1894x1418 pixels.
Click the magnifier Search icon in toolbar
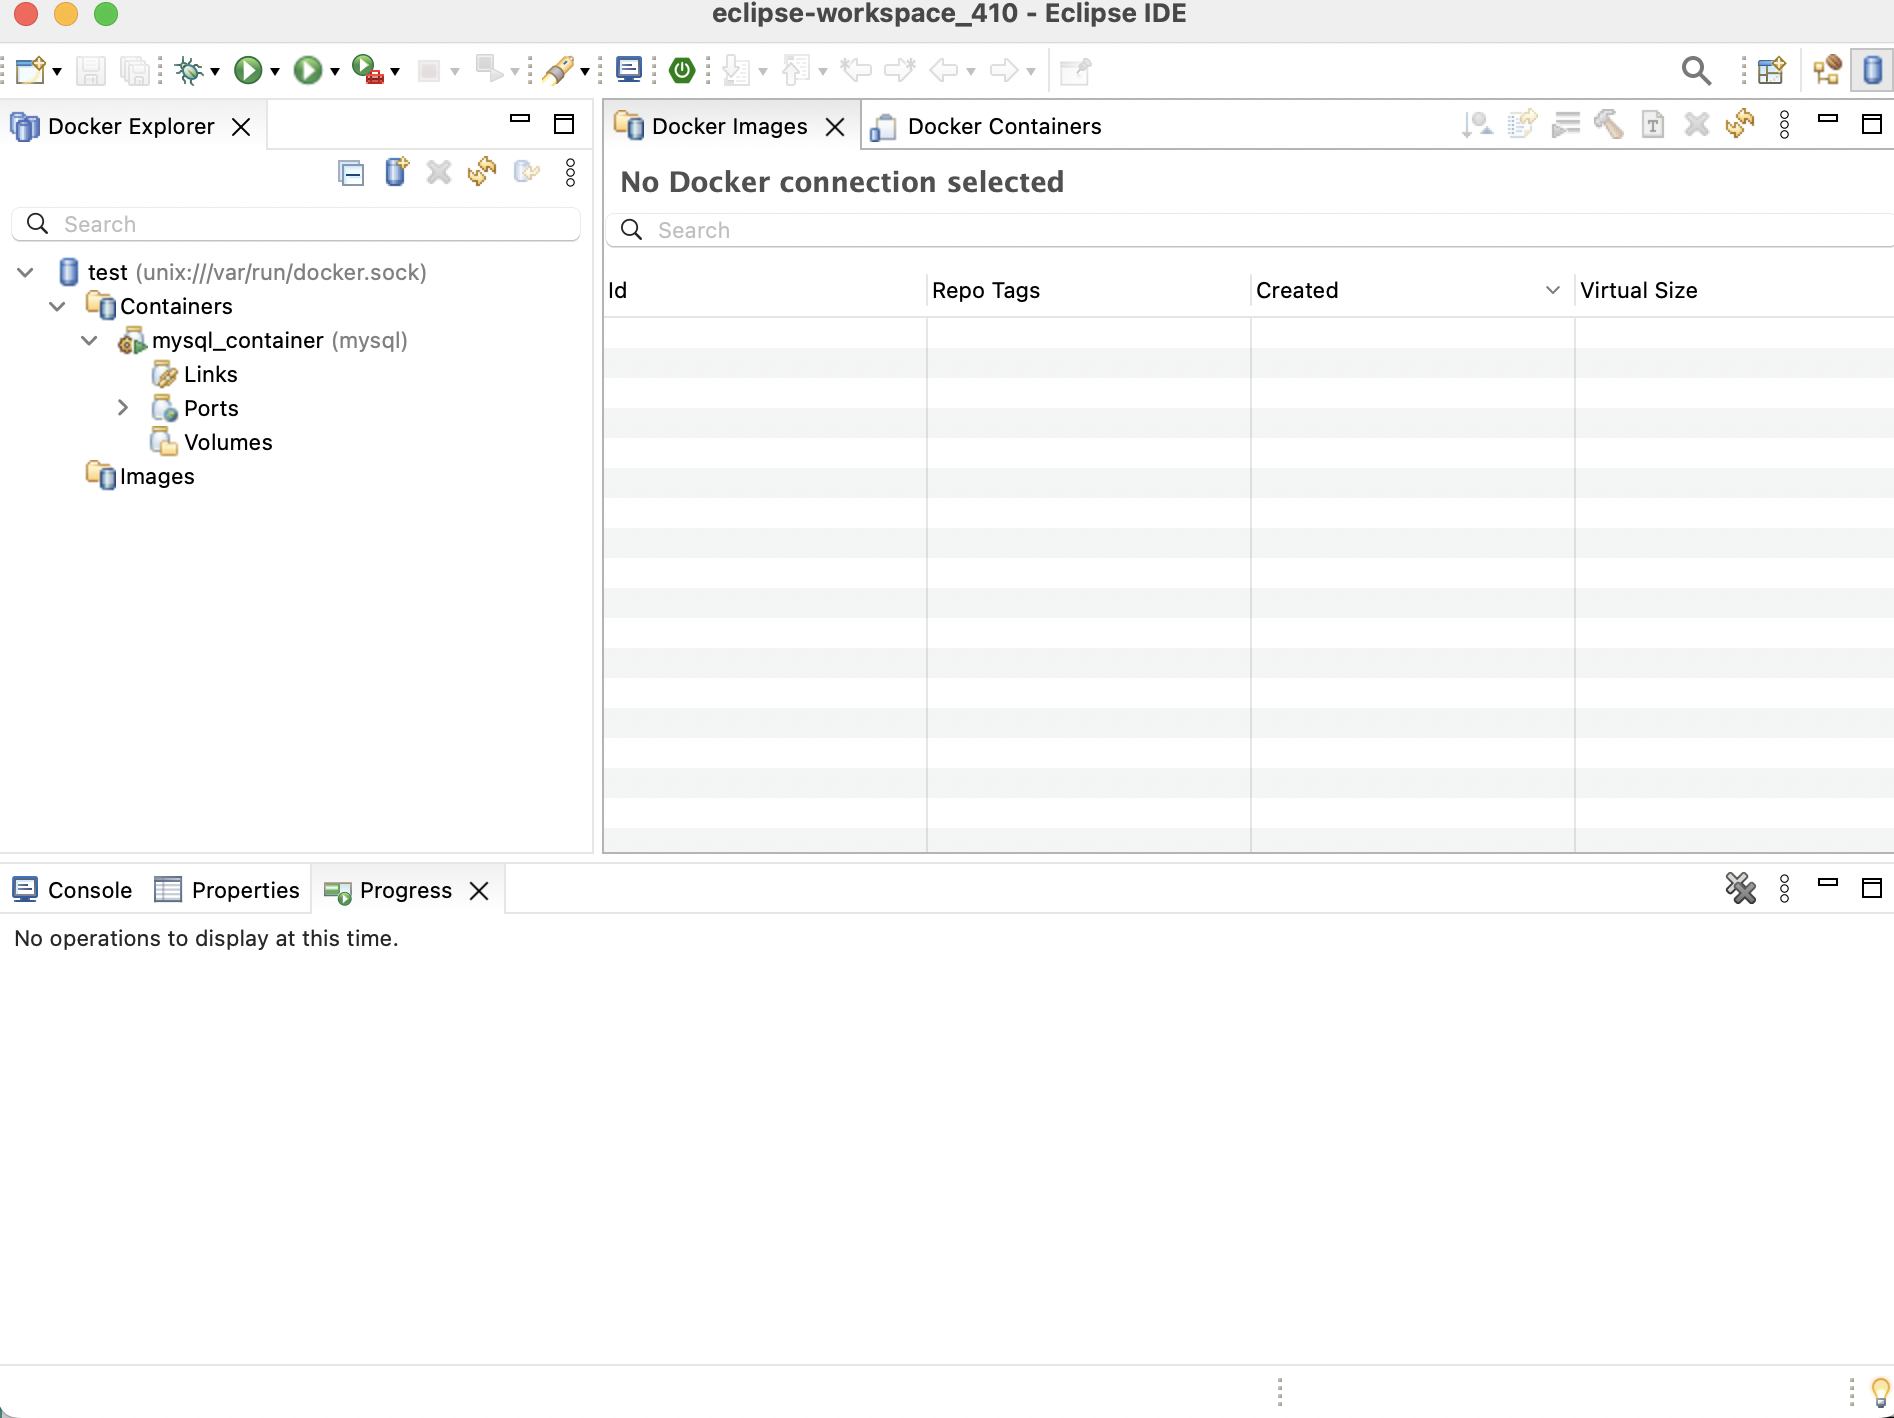[1696, 71]
